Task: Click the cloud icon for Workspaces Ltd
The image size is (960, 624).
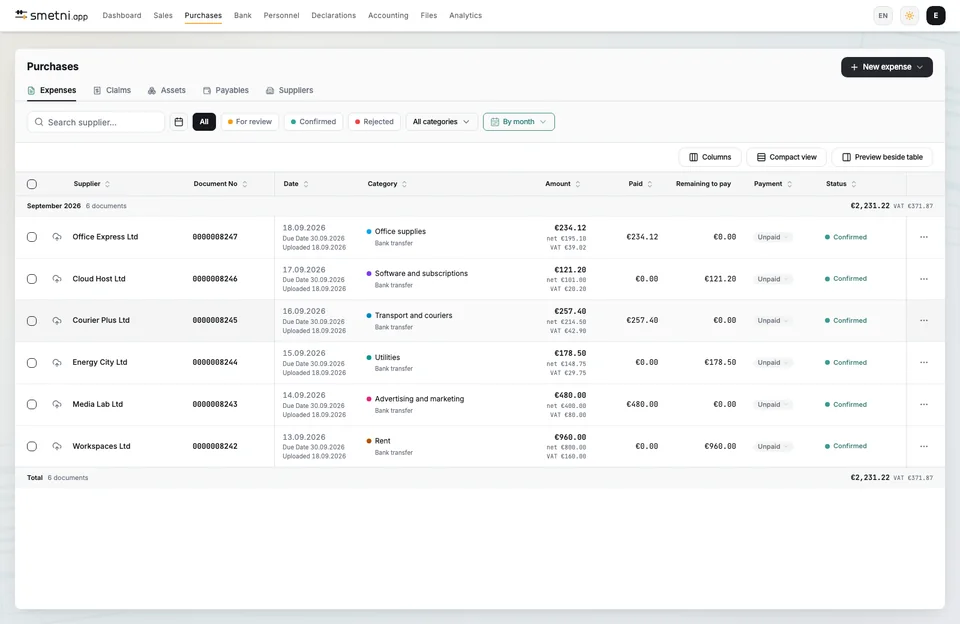Action: 57,446
